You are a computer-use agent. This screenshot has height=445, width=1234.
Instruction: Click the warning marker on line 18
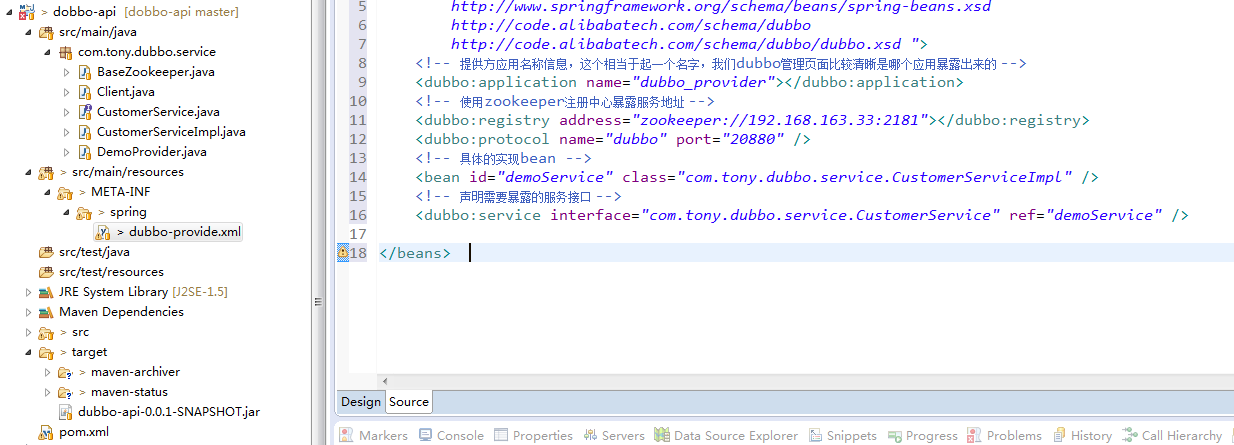coord(343,254)
